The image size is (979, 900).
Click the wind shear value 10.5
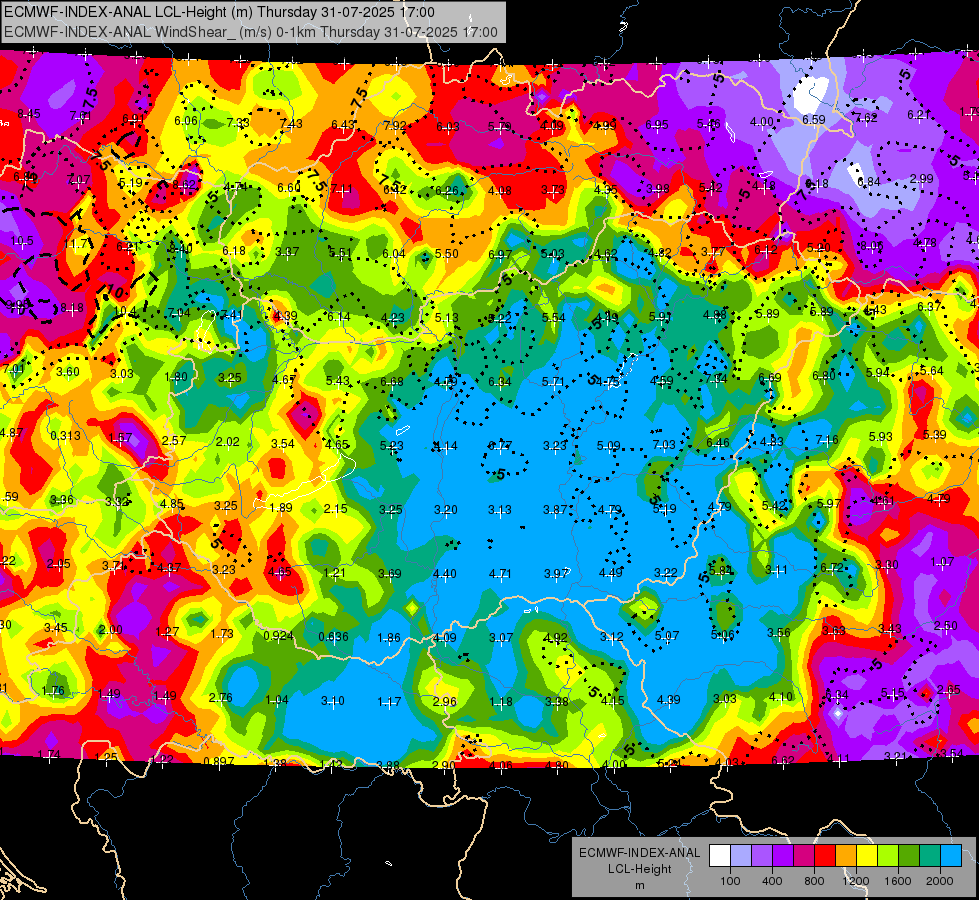[22, 241]
